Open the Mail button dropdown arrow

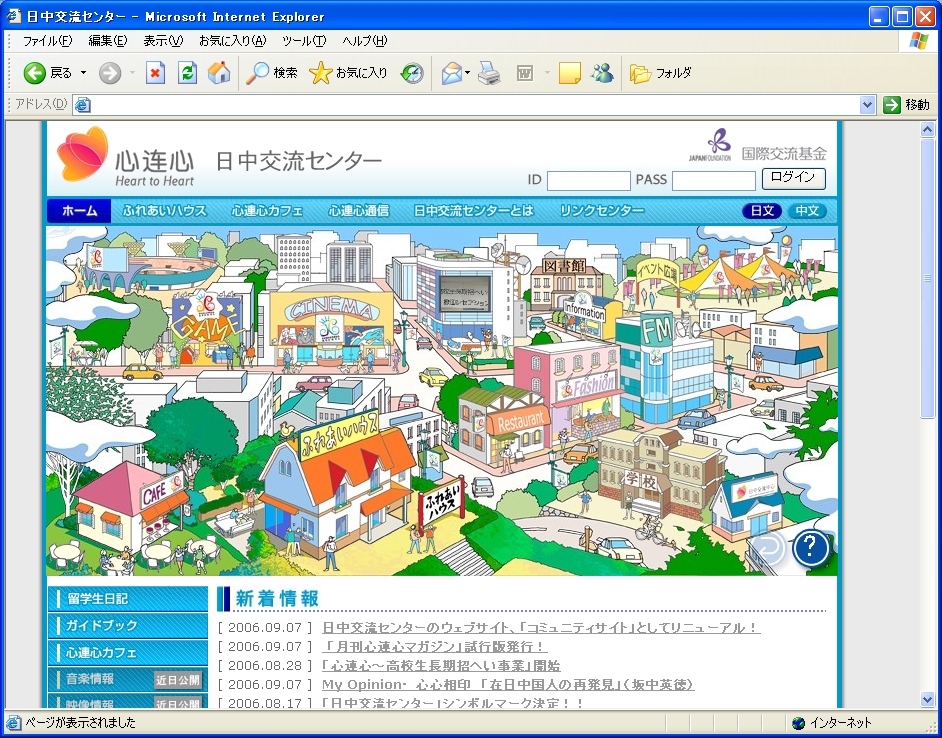tap(467, 73)
